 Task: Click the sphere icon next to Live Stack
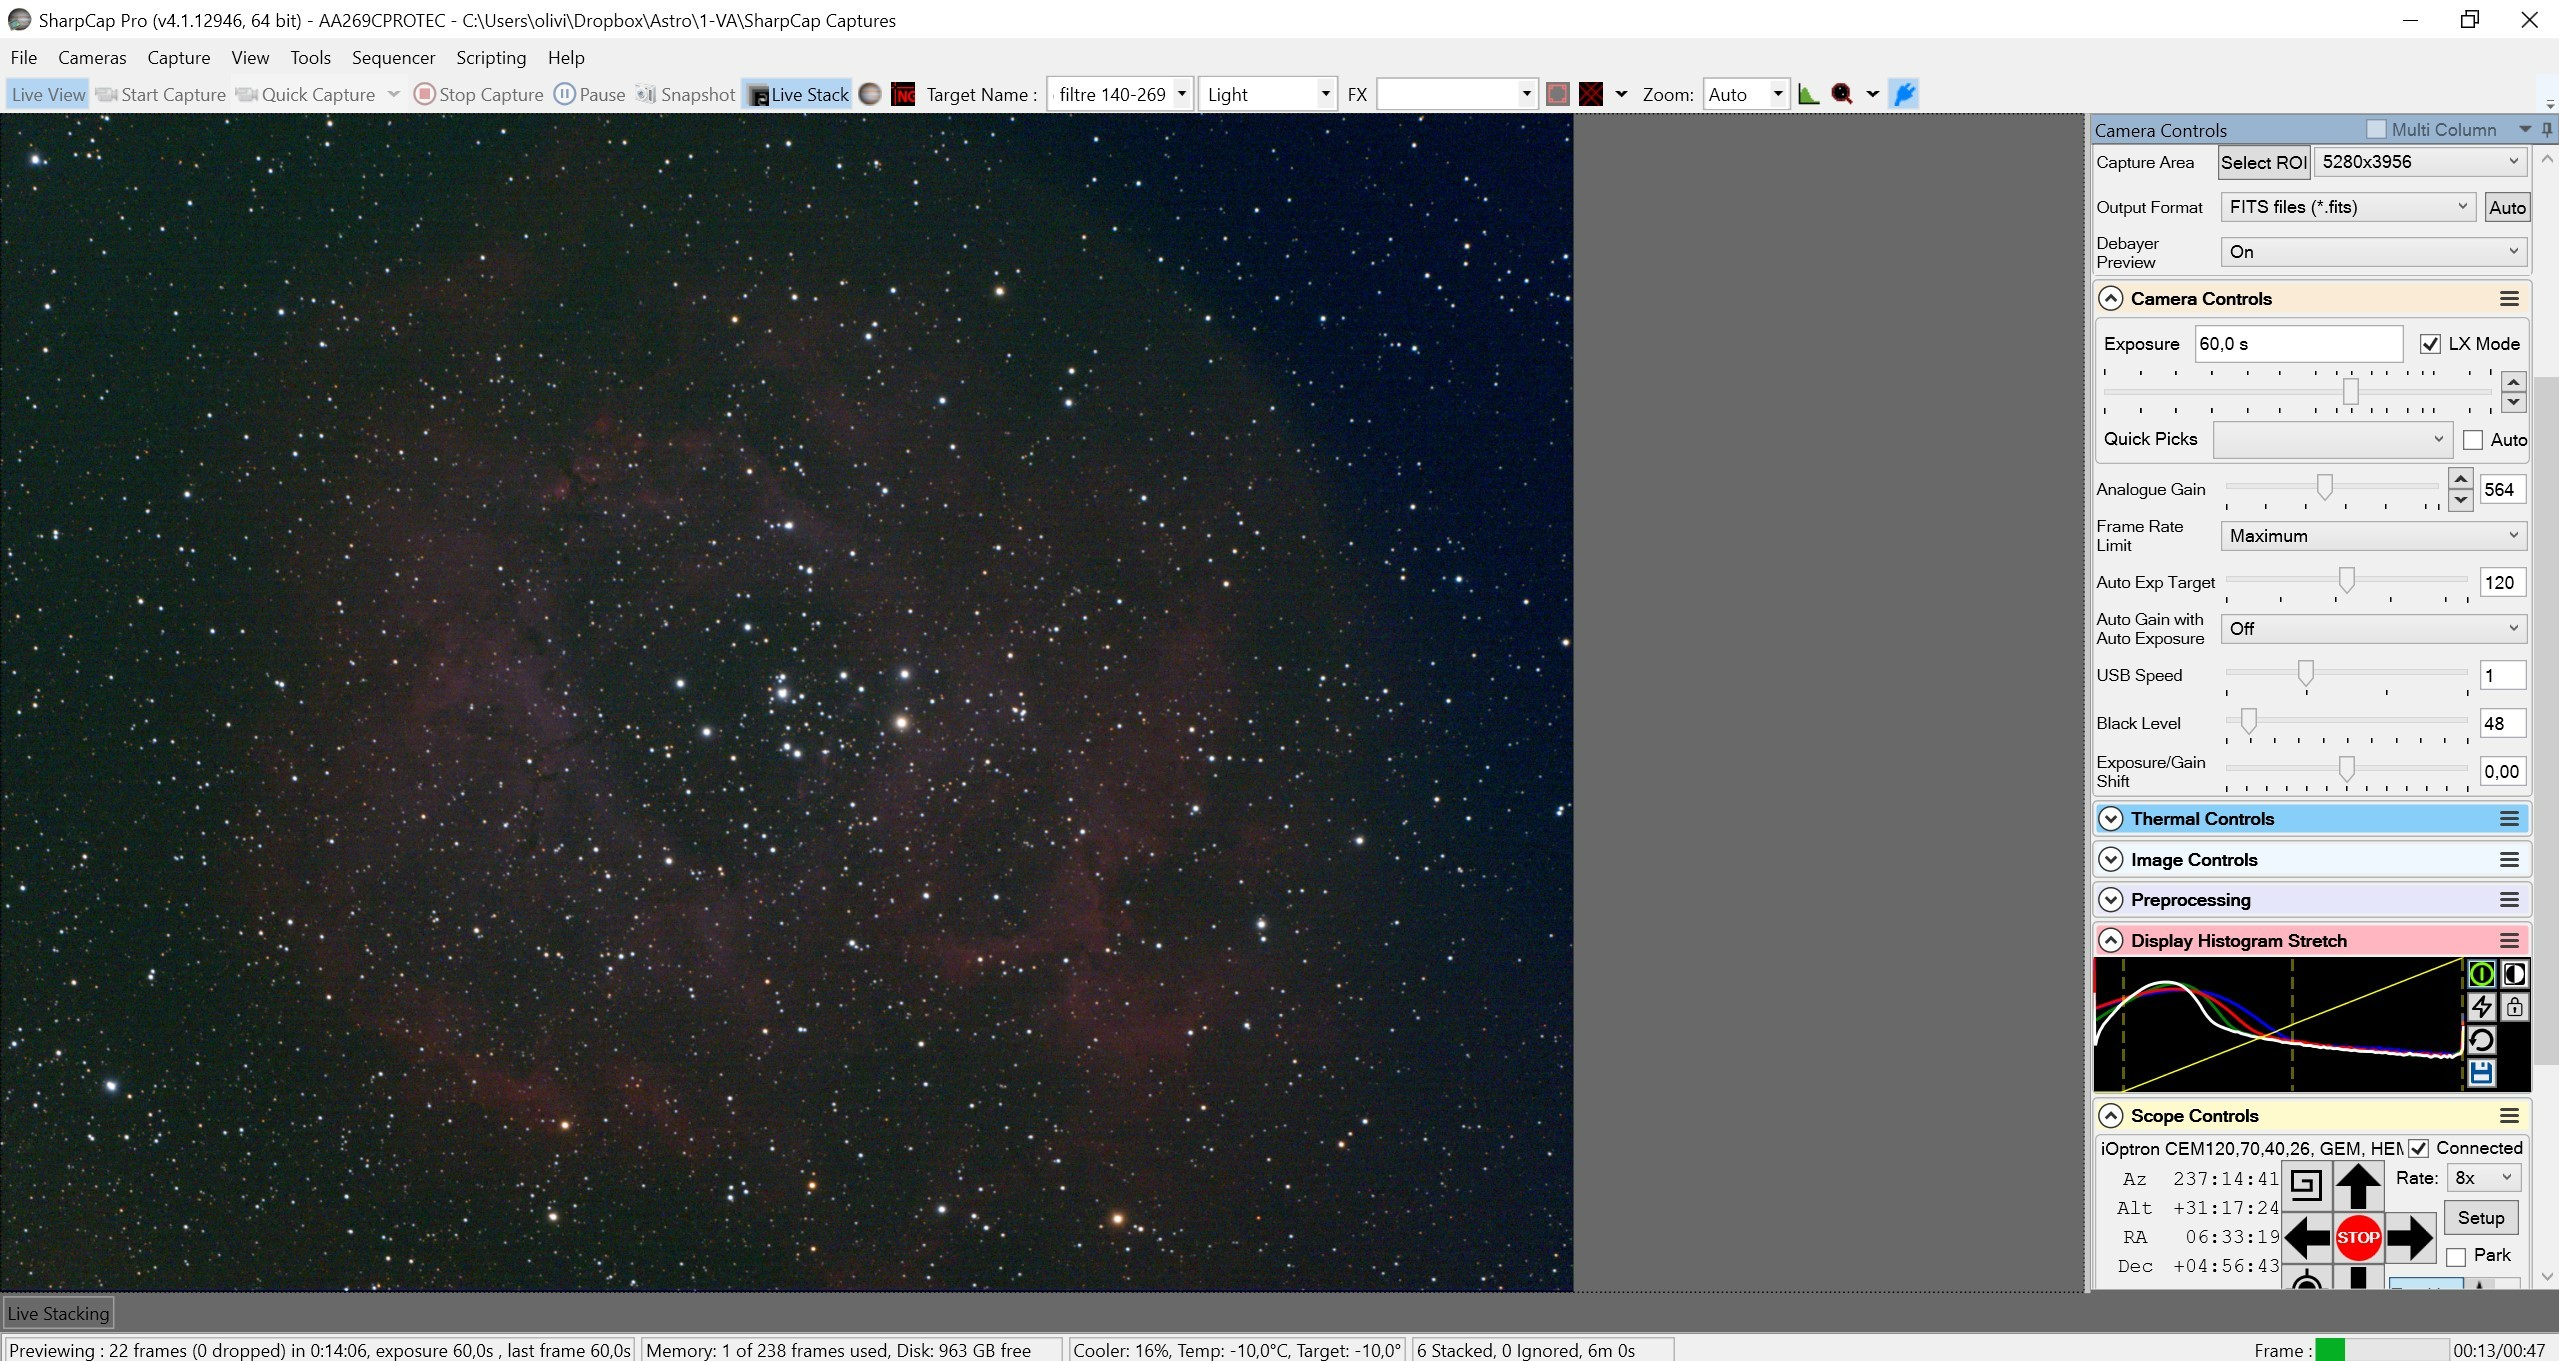870,94
